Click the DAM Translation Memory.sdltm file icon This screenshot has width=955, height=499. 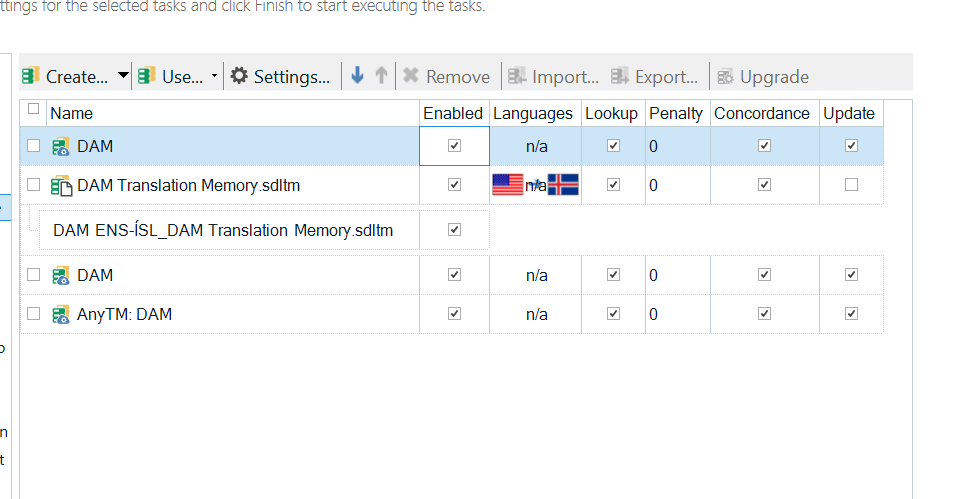click(62, 186)
